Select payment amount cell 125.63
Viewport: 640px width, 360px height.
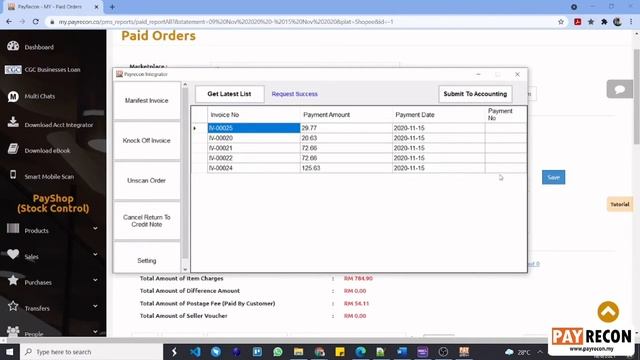346,168
